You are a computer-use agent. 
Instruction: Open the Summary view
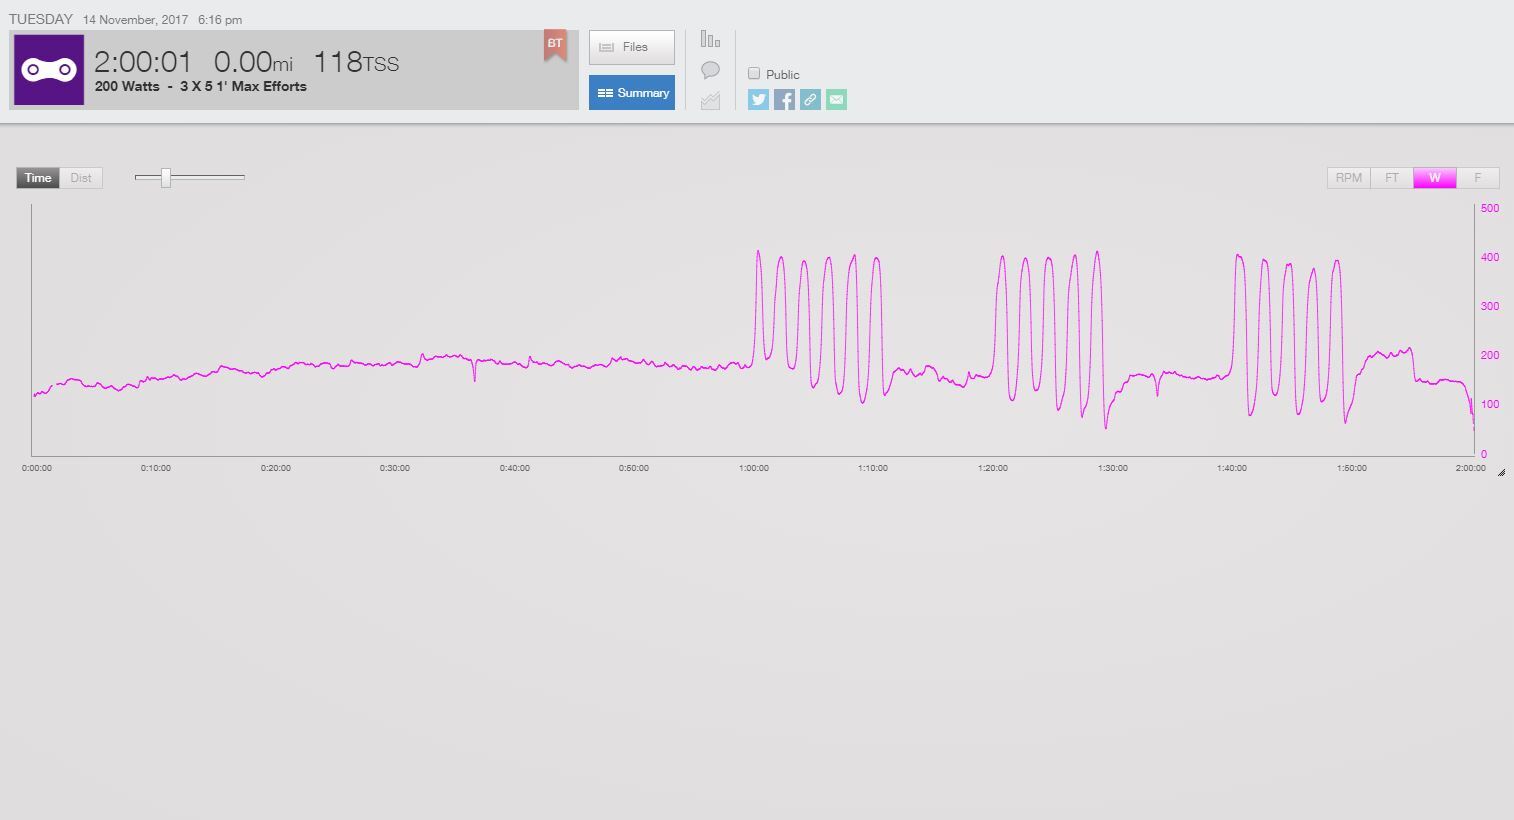(x=631, y=93)
